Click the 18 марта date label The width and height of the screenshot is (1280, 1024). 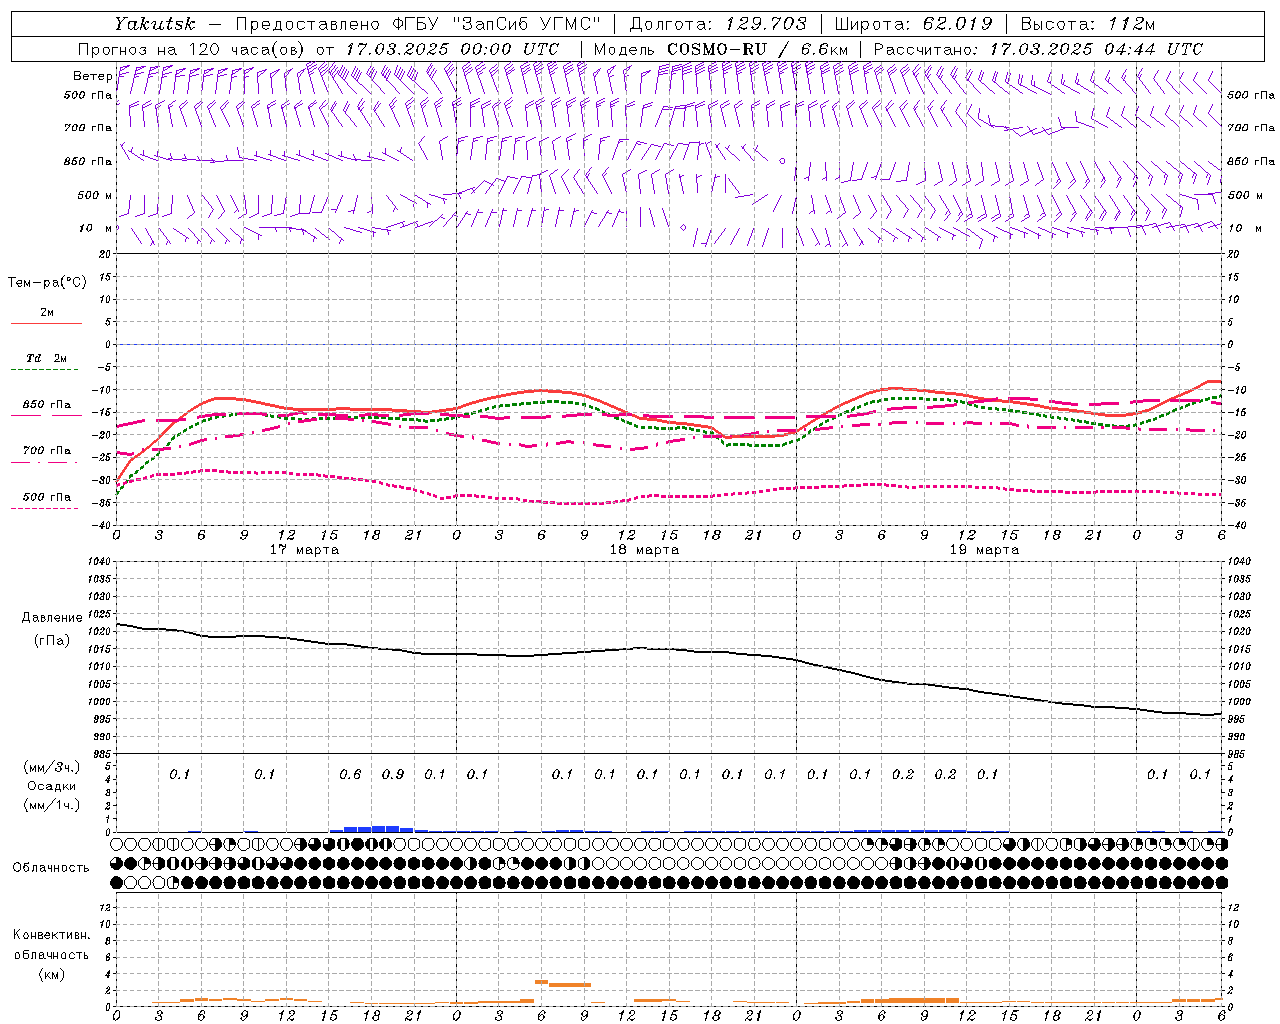click(x=644, y=550)
